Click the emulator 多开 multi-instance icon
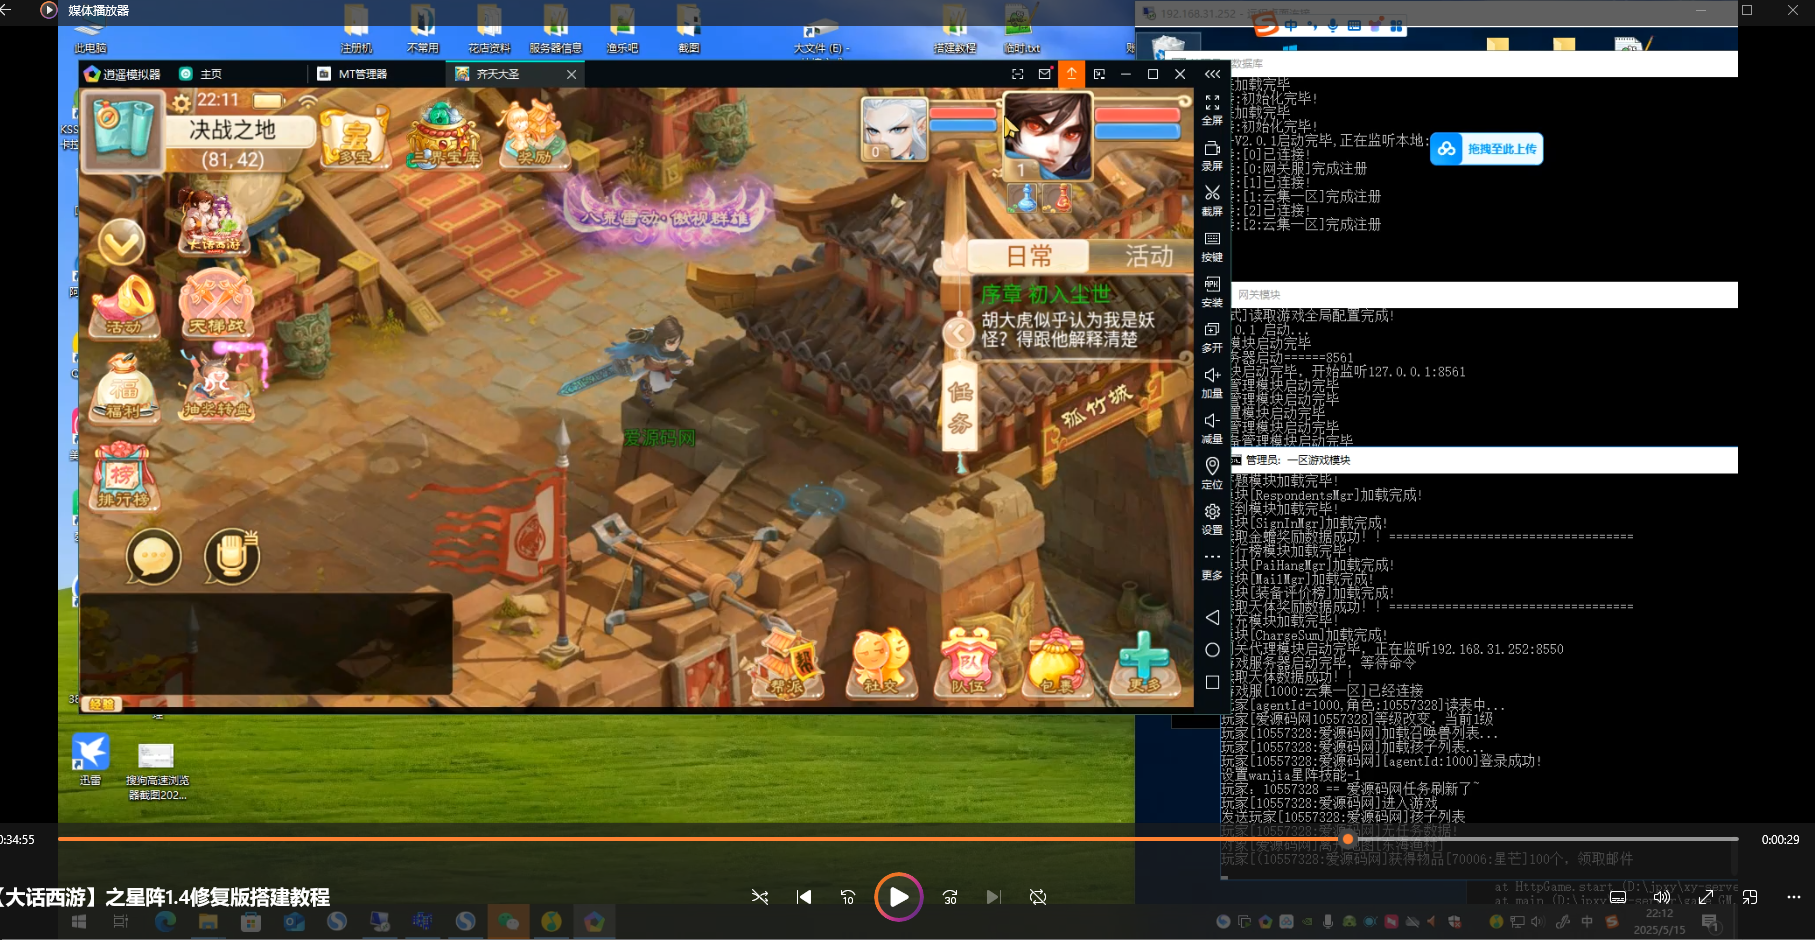 tap(1212, 338)
